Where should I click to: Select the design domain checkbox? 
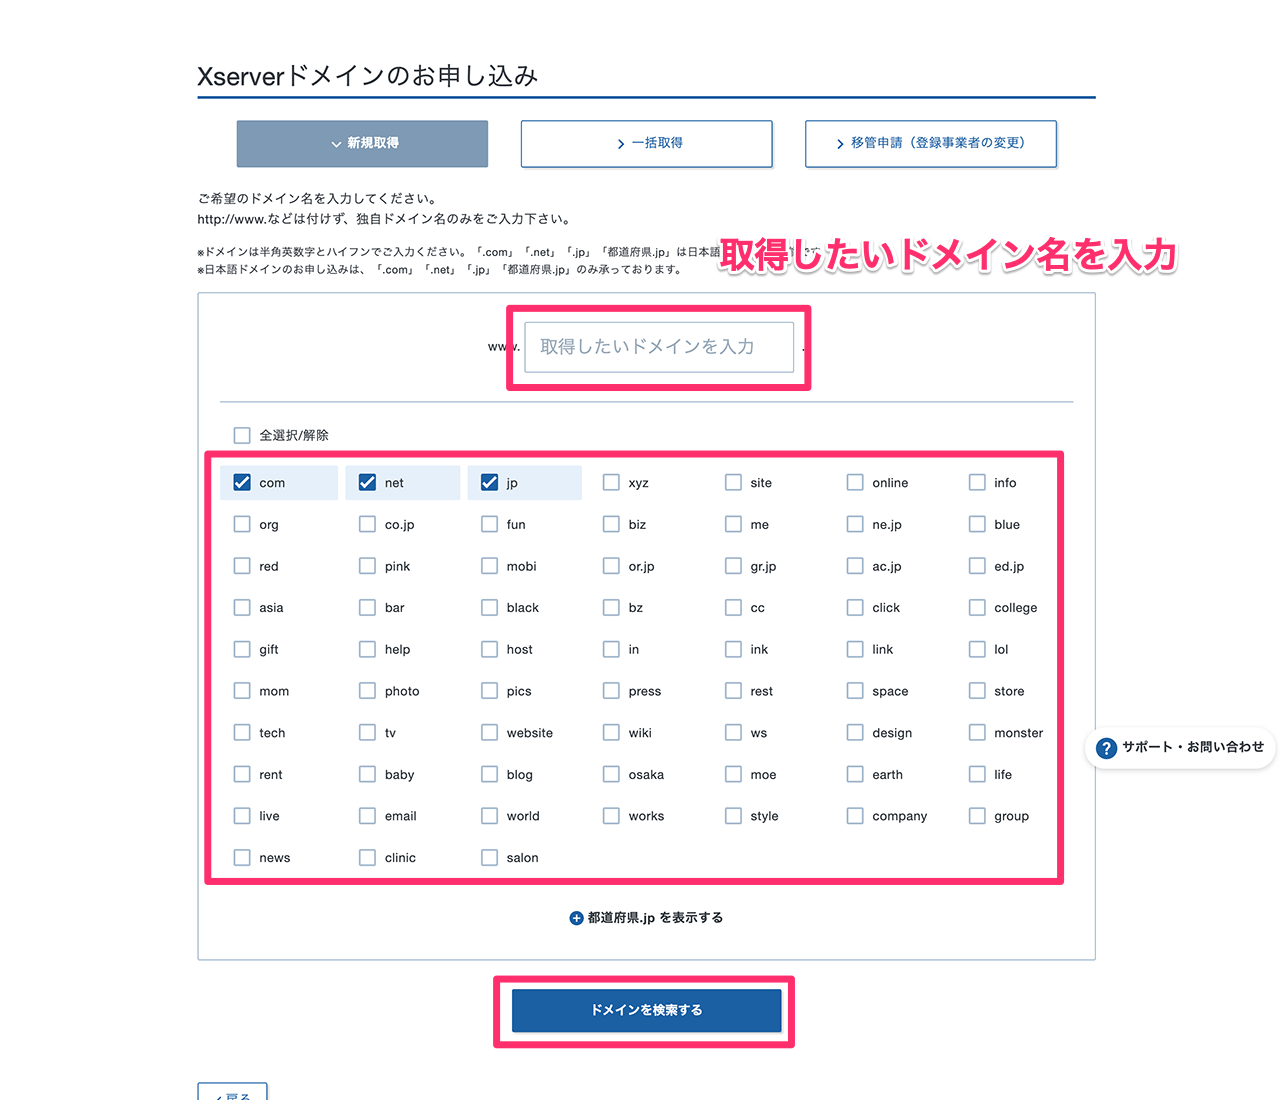click(855, 733)
